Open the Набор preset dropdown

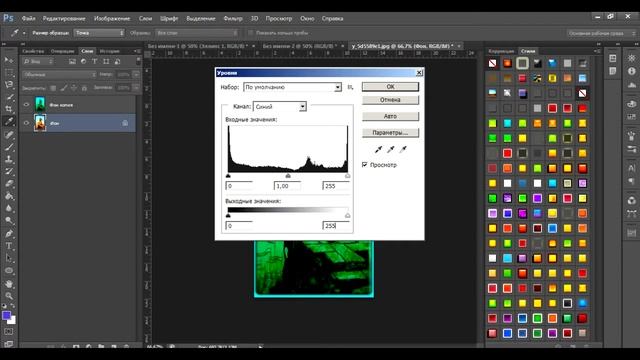[x=292, y=87]
